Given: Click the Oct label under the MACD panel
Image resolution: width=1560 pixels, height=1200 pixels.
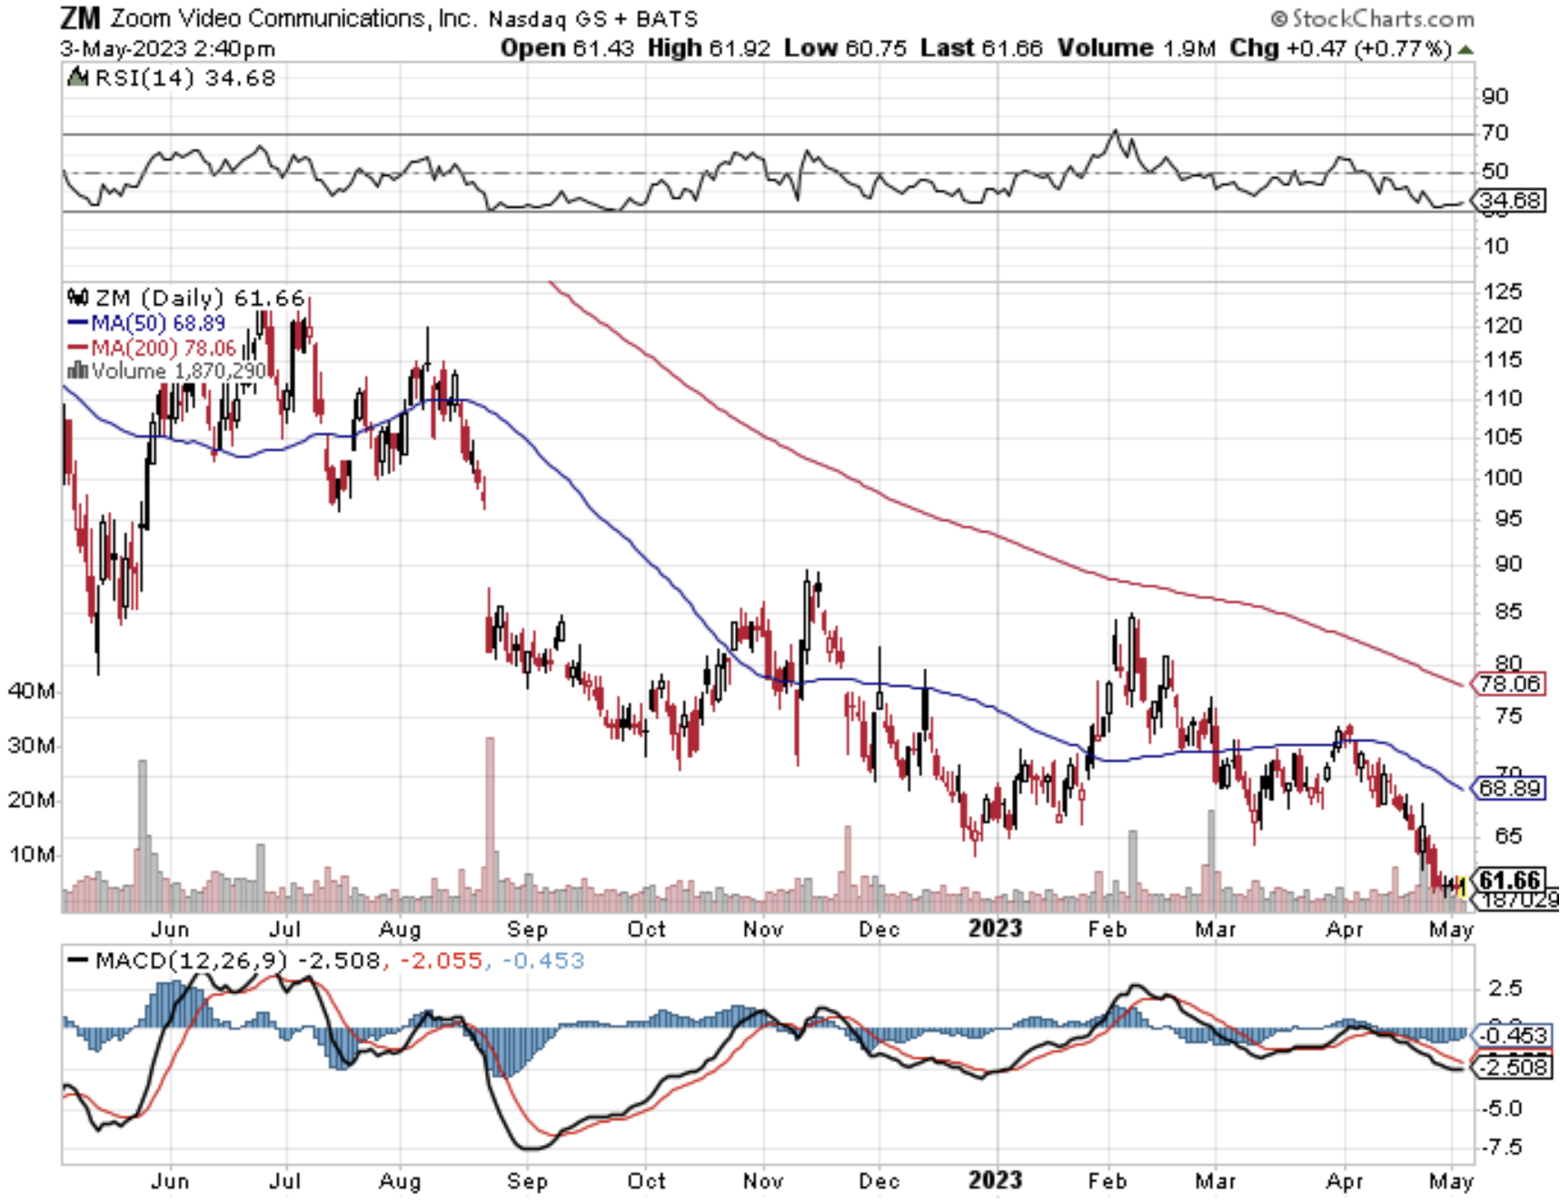Looking at the screenshot, I should (646, 1181).
